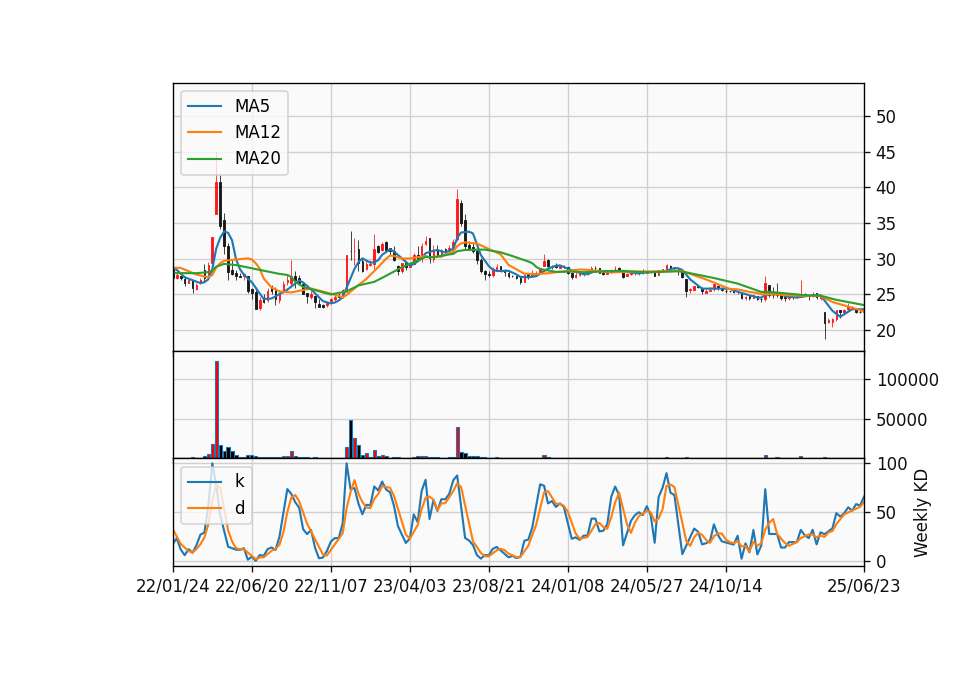Viewport: 960px width, 690px height.
Task: Click the KD axis value 100
Action: click(x=891, y=464)
